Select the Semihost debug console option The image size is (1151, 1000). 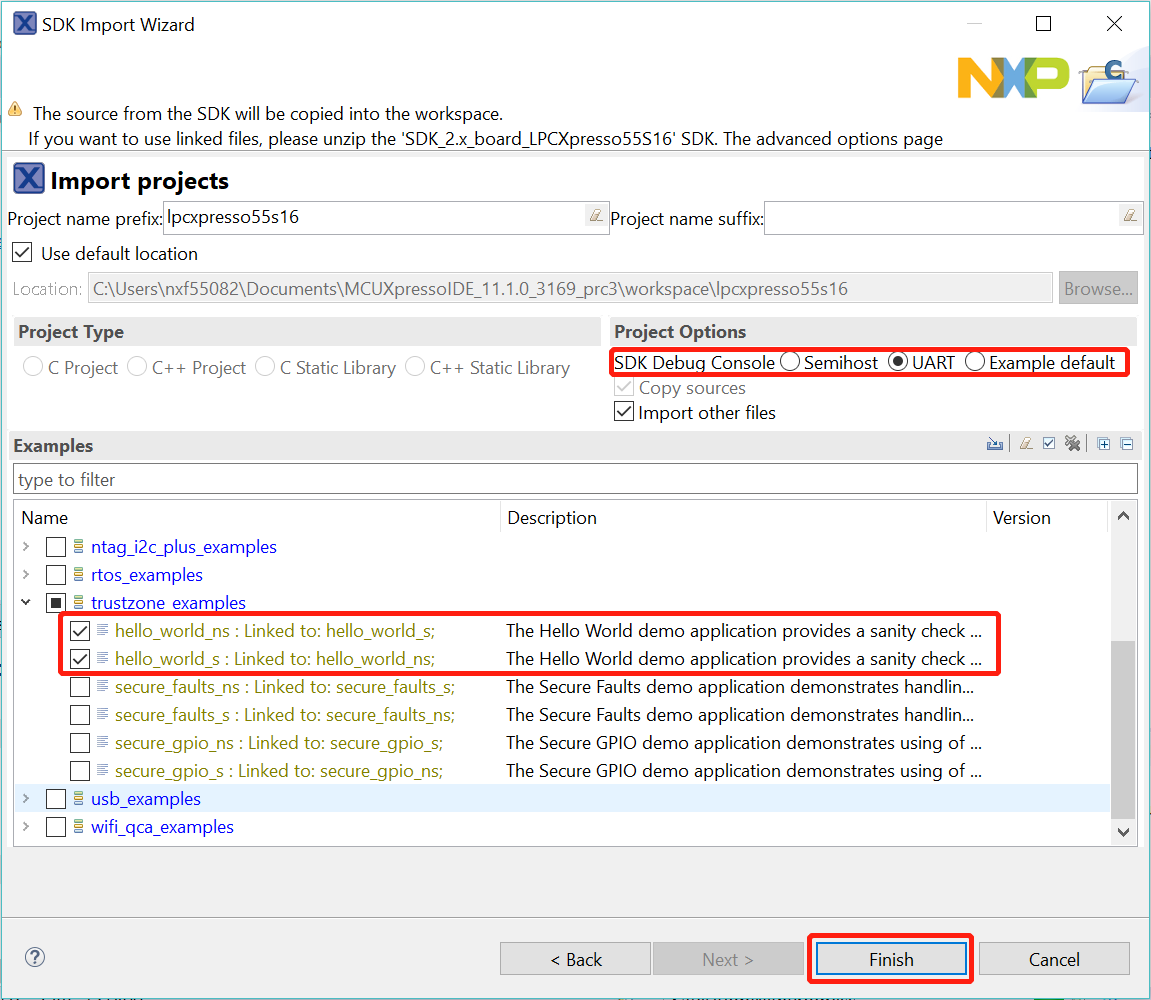click(x=790, y=362)
